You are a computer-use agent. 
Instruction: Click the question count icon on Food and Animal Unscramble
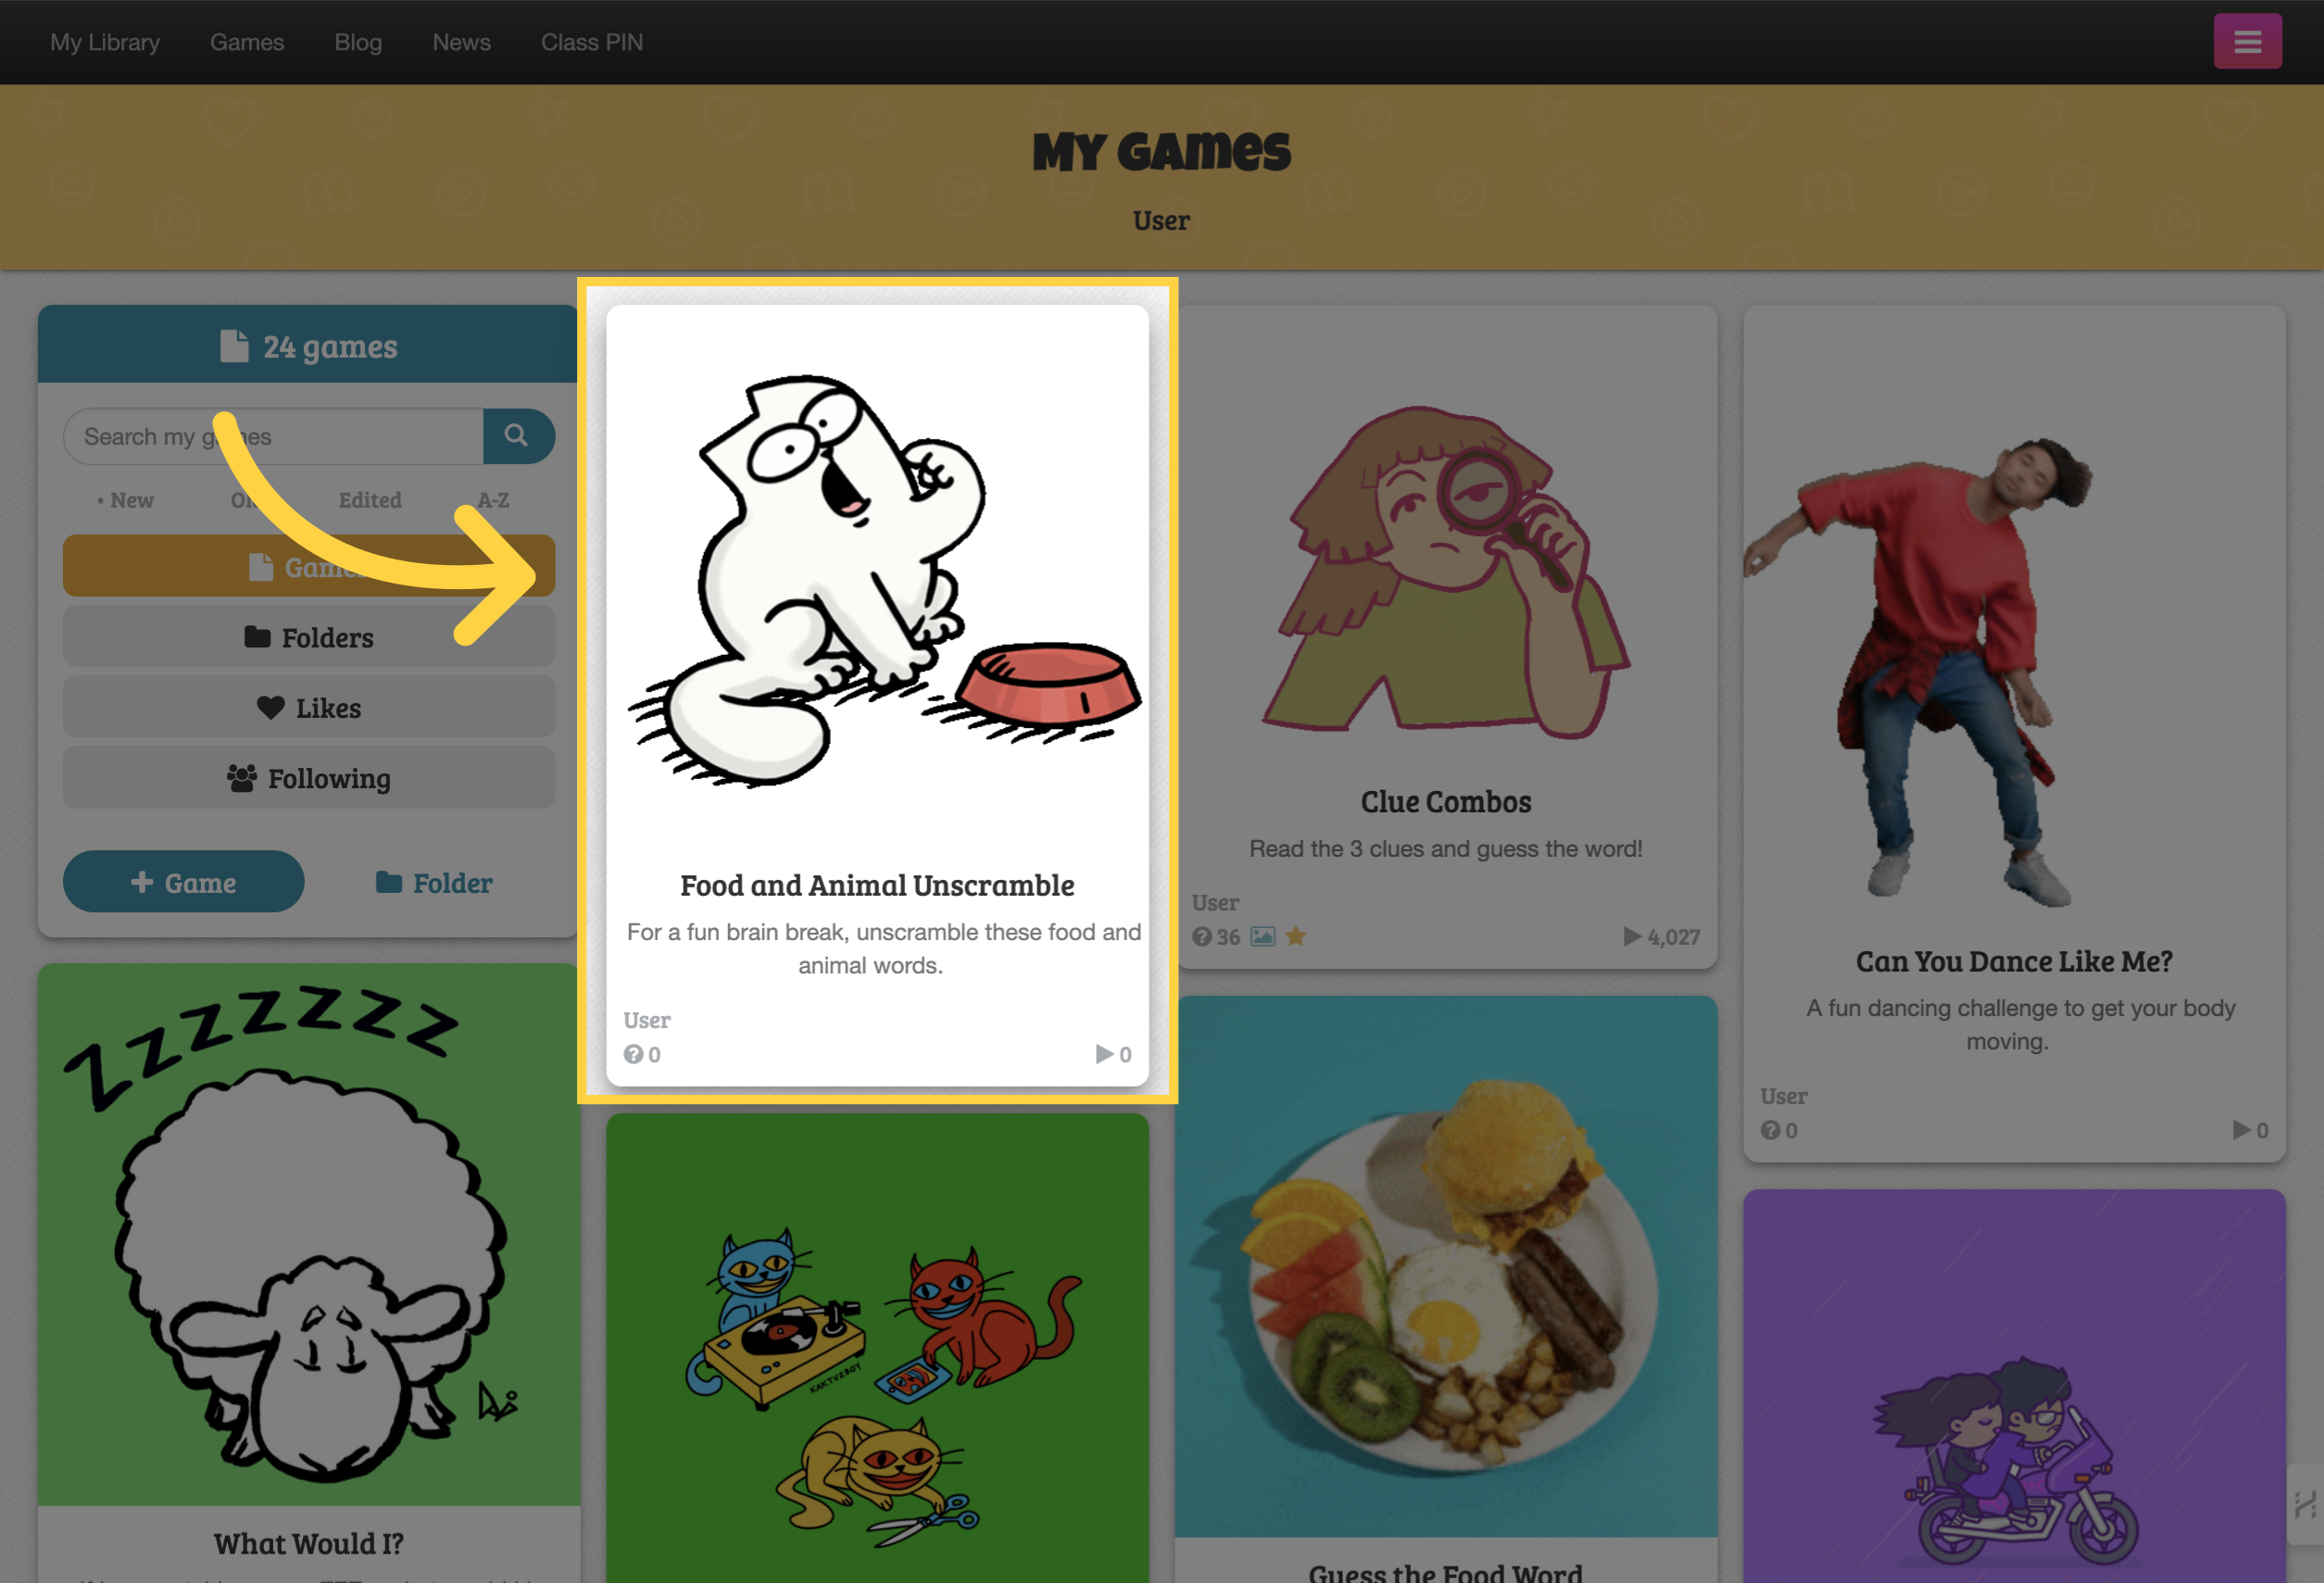tap(633, 1054)
